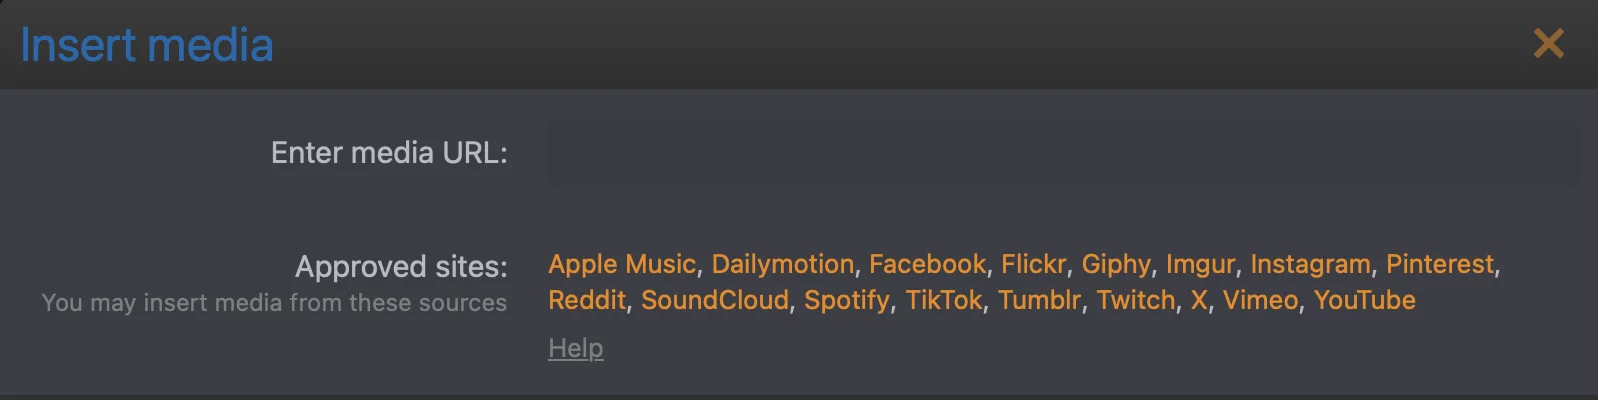Click the Imgur link
The image size is (1598, 400).
pyautogui.click(x=1200, y=264)
